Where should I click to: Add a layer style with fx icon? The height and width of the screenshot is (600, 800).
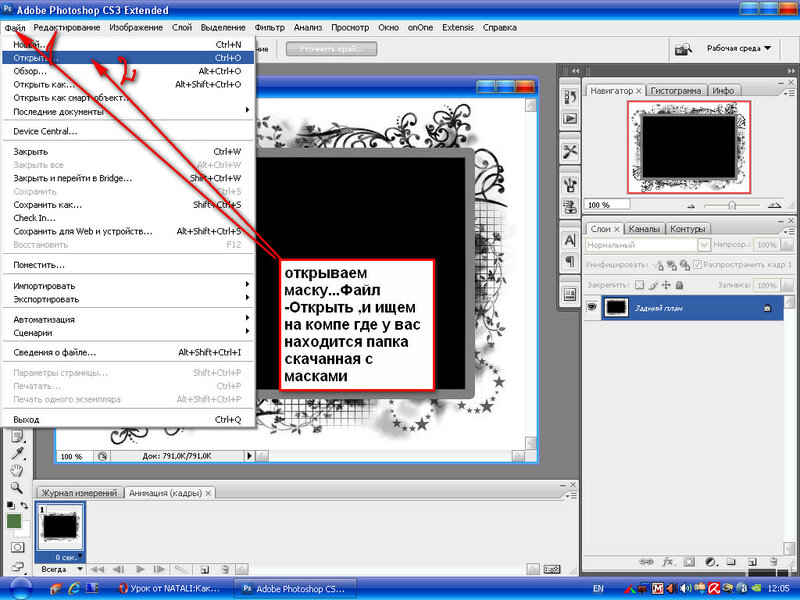point(668,561)
